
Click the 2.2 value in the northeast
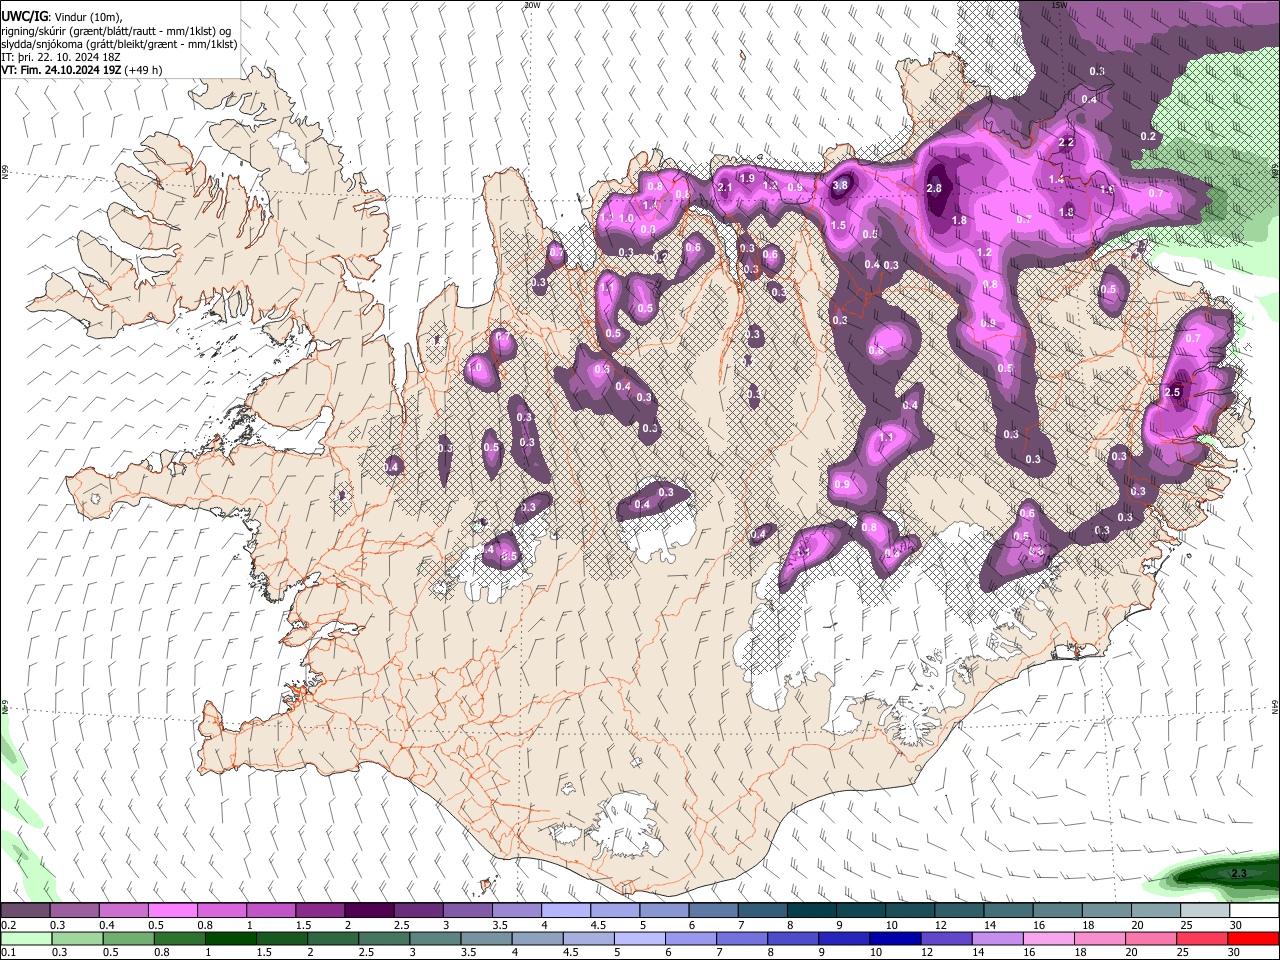[x=1066, y=142]
